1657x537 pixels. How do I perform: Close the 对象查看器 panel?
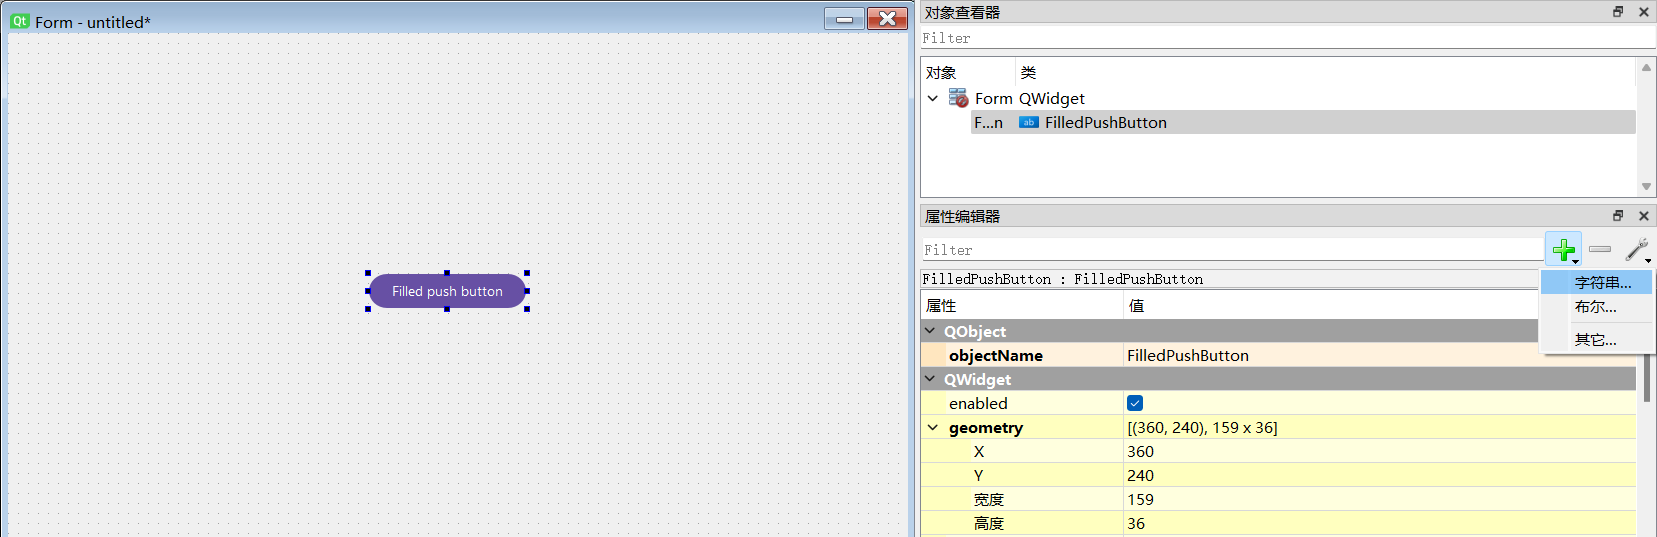(1643, 12)
